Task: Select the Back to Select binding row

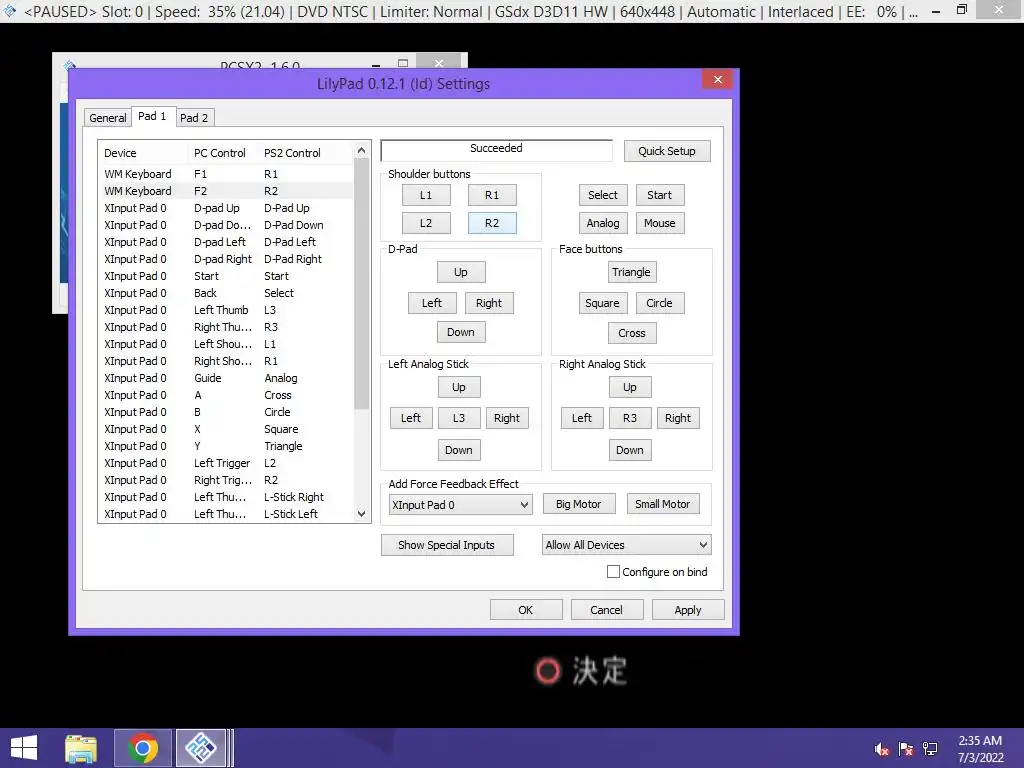Action: 225,293
